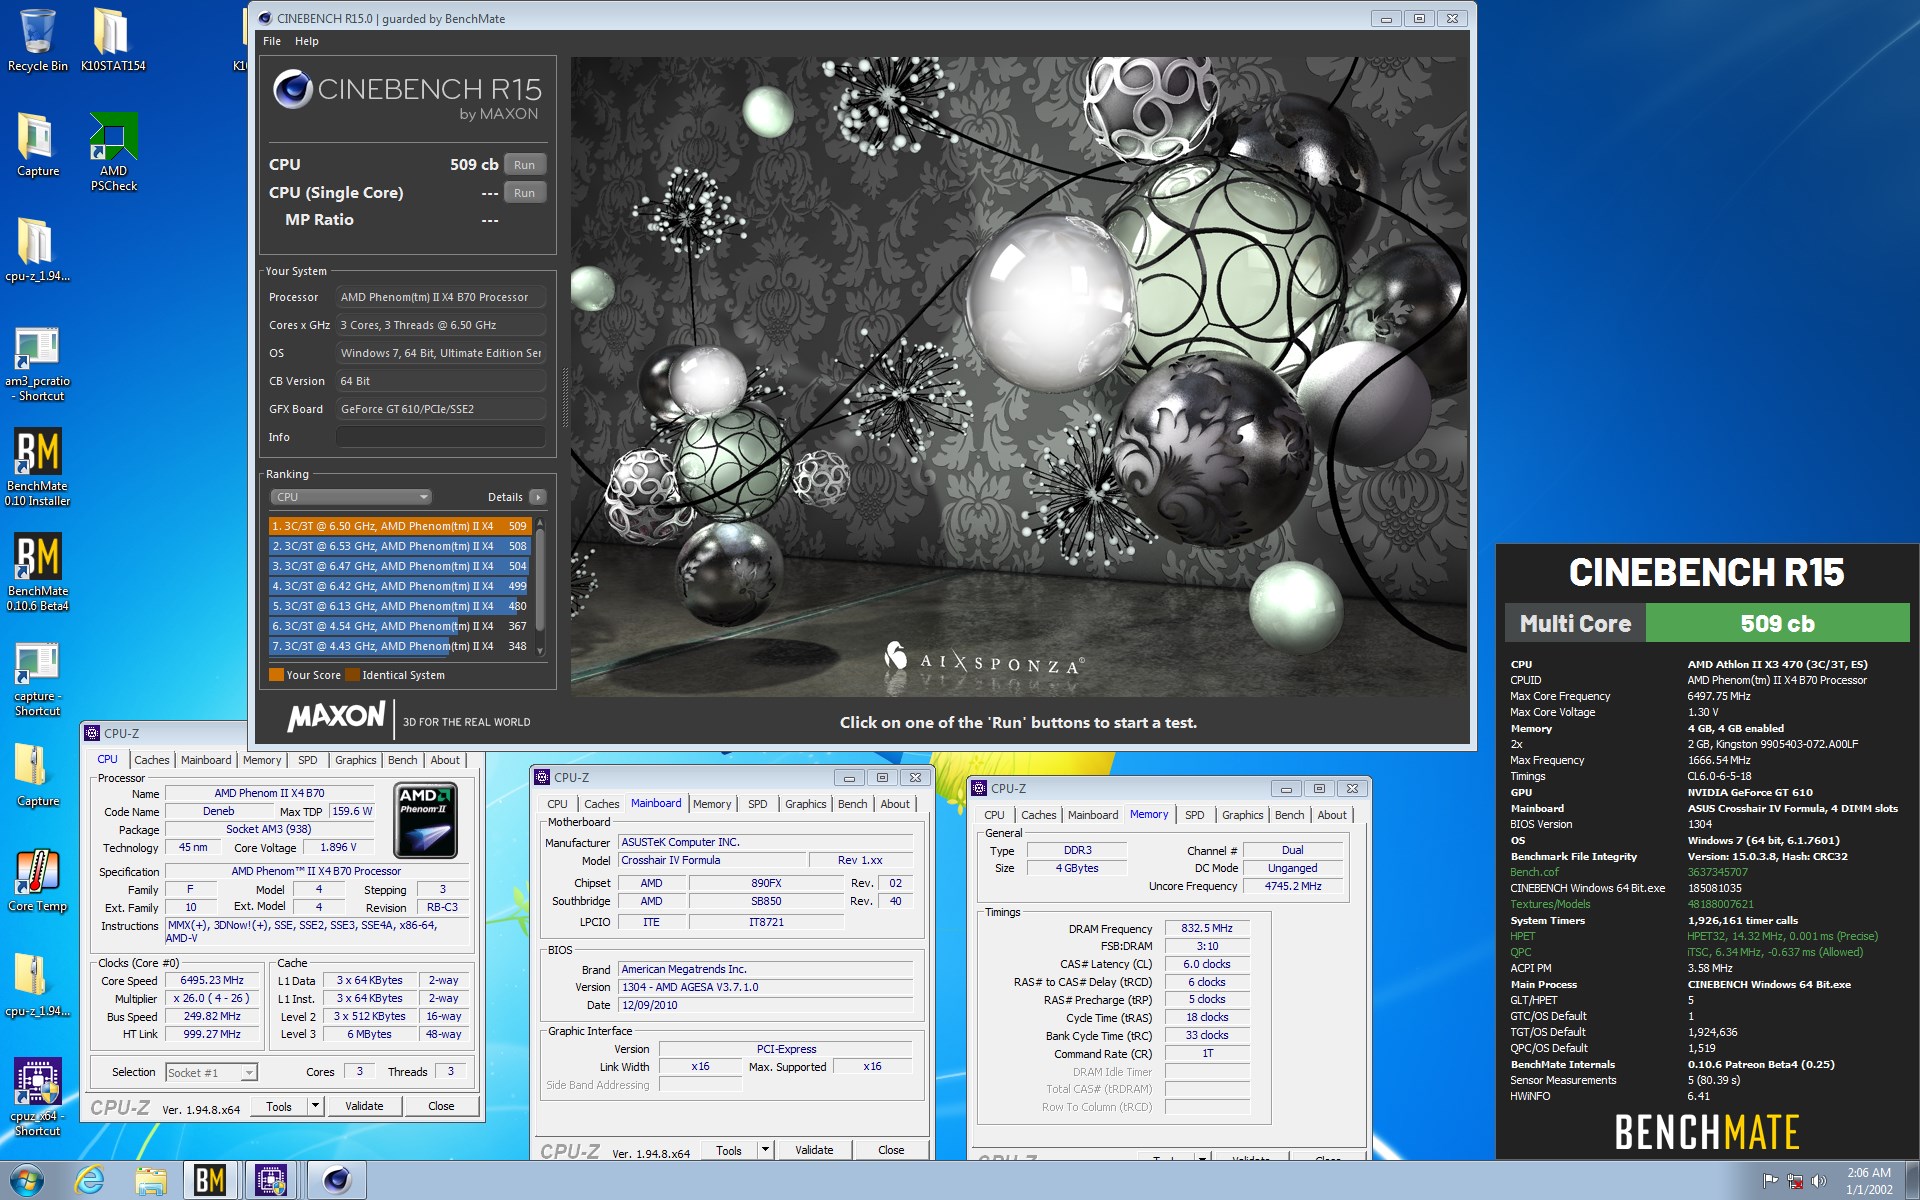Open the BenchMate 0.10 Installer icon
The width and height of the screenshot is (1920, 1200).
37,468
